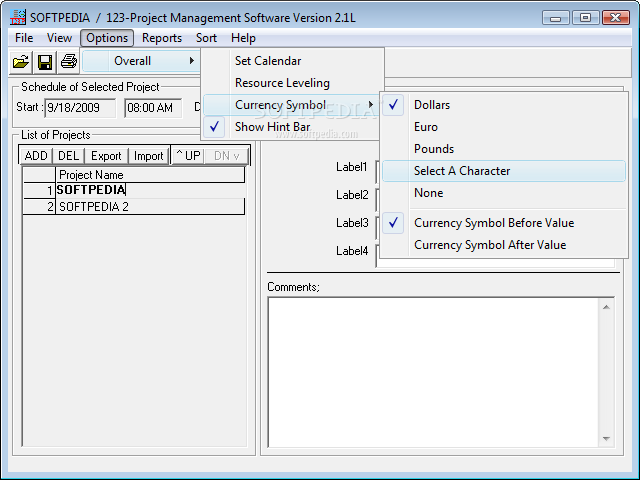Screen dimensions: 640x480
Task: Enable Currency Symbol After Value
Action: [x=504, y=245]
